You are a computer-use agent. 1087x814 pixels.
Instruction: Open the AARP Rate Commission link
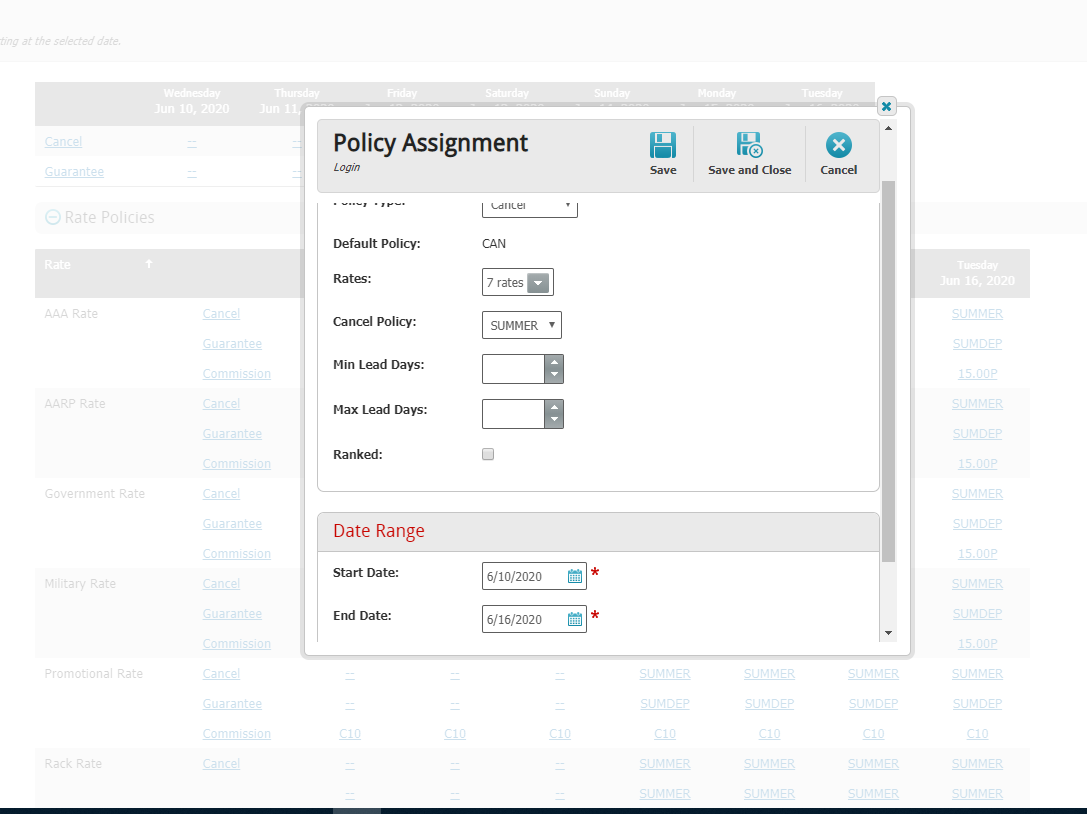(236, 463)
